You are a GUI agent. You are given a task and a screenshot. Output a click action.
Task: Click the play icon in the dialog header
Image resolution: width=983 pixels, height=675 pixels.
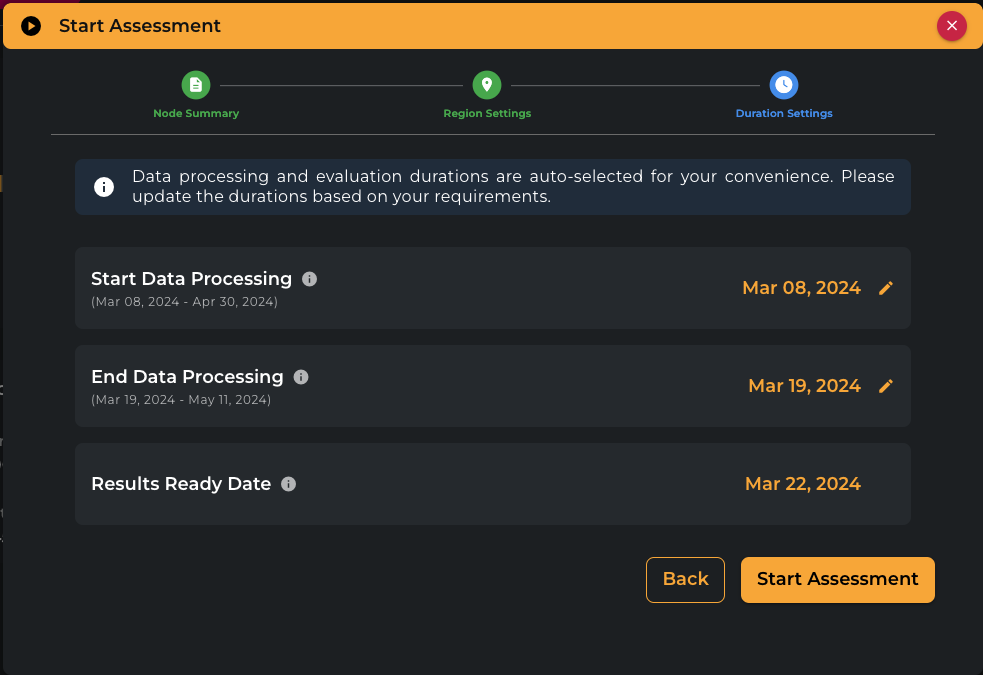(x=31, y=26)
